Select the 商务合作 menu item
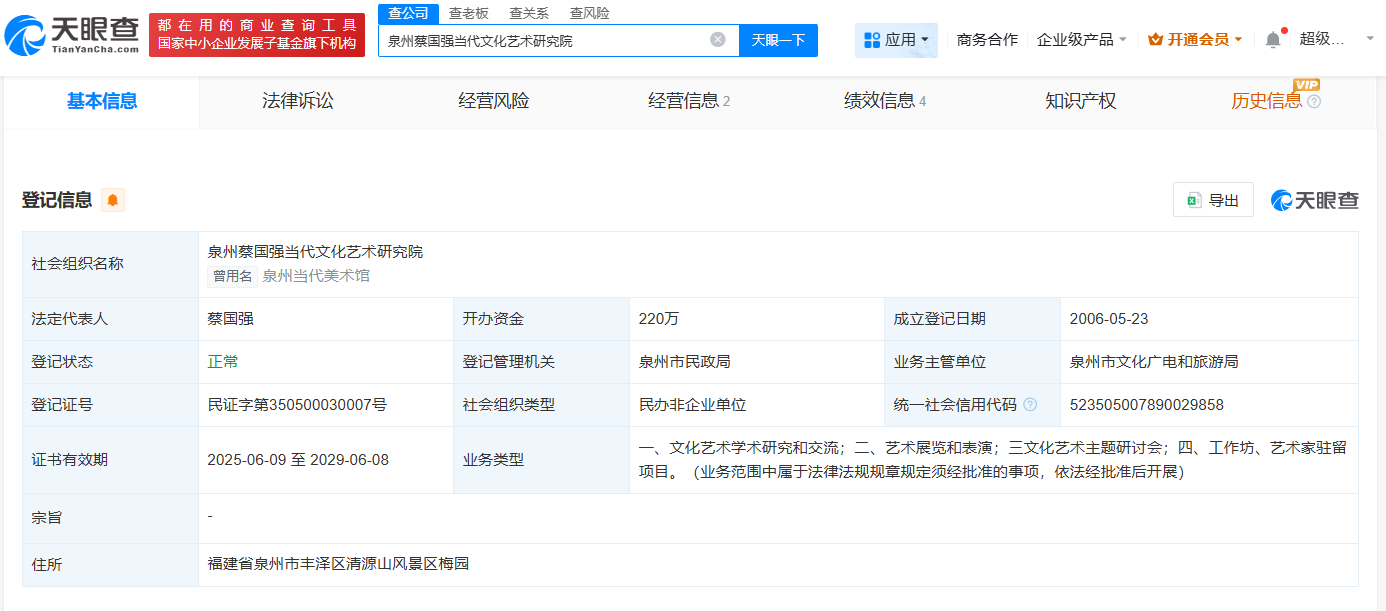1386x611 pixels. (x=986, y=39)
